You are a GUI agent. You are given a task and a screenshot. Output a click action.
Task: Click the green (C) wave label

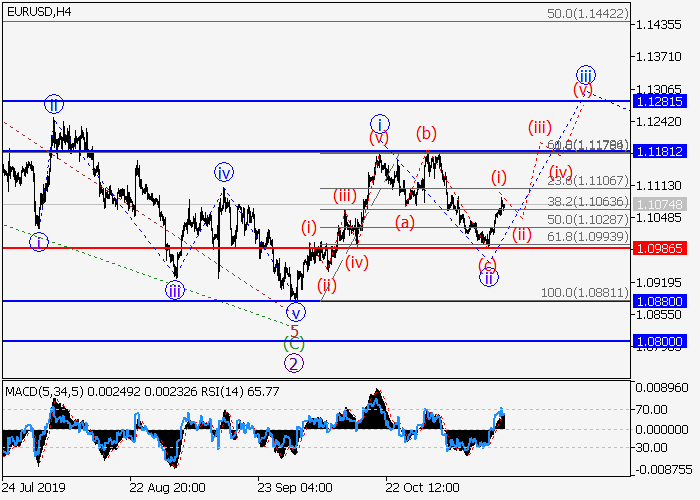click(x=294, y=346)
